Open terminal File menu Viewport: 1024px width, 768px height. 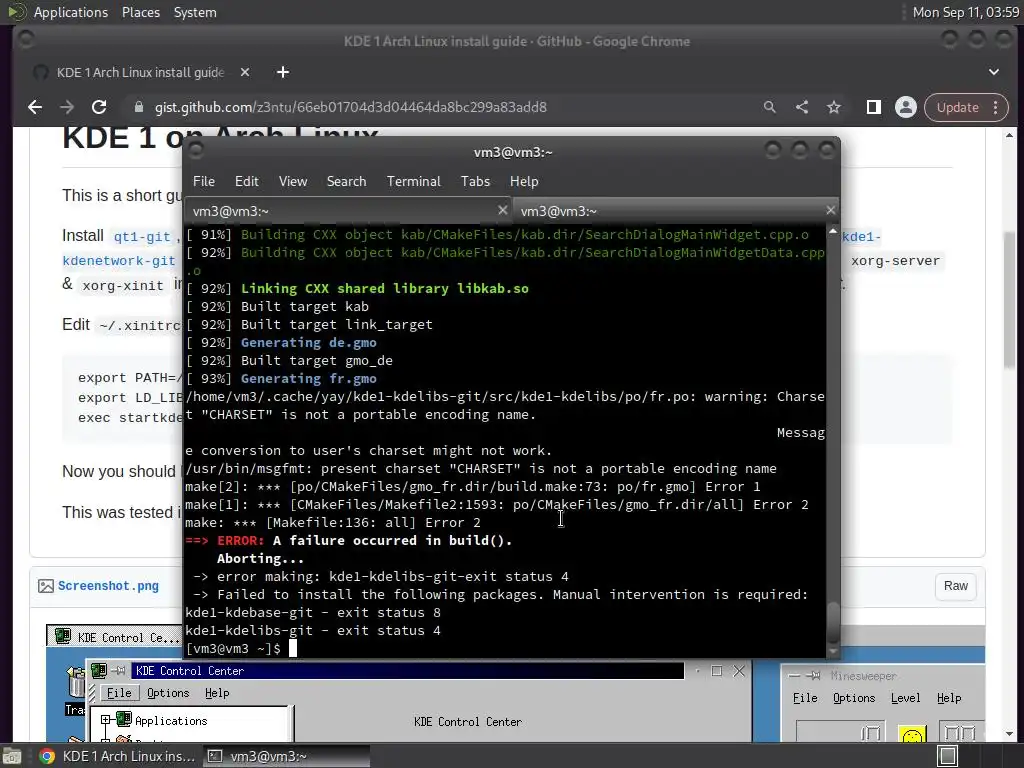(204, 182)
